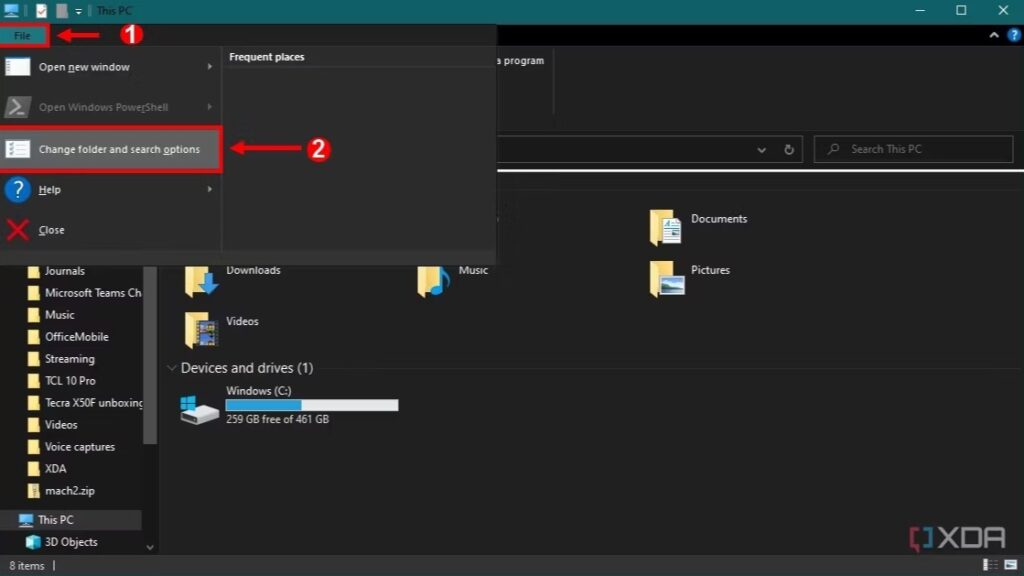
Task: Select Voice captures folder
Action: (x=80, y=447)
